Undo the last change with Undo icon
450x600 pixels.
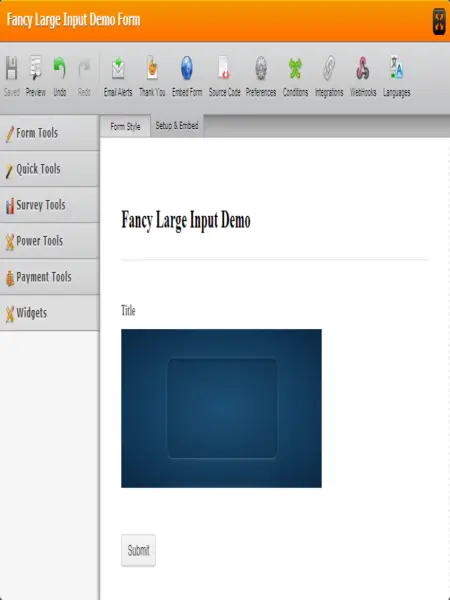click(x=60, y=76)
